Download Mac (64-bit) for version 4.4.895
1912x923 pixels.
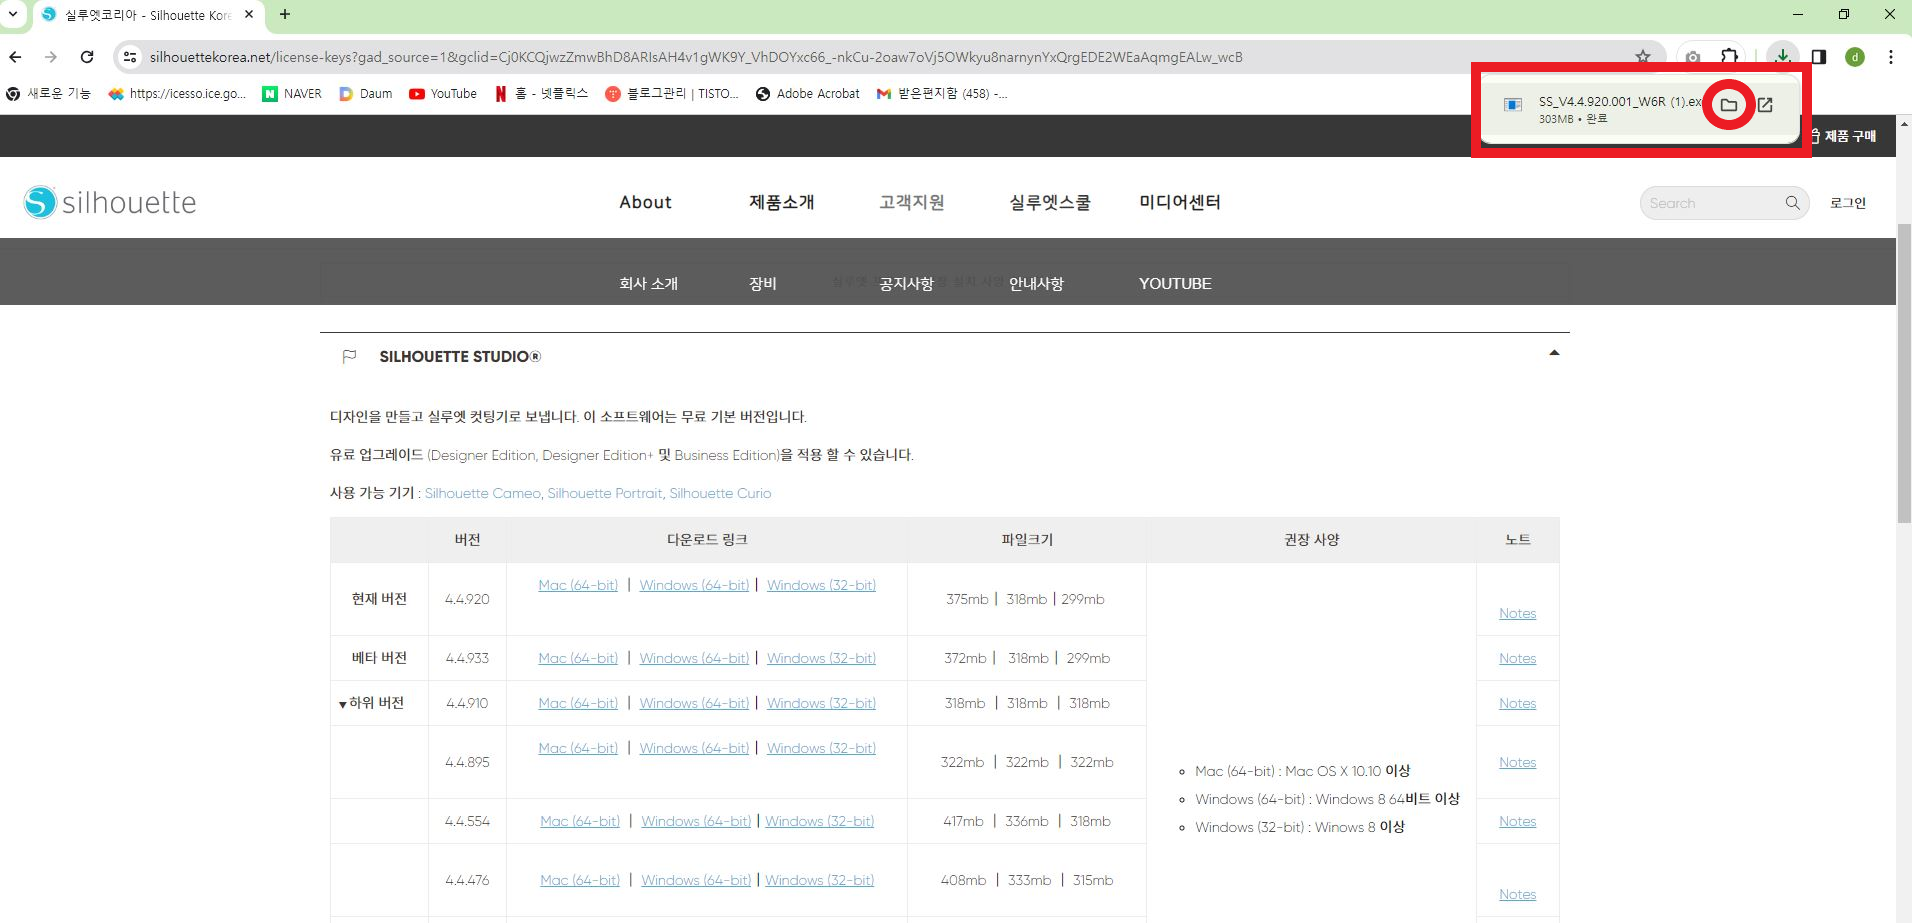click(x=578, y=748)
